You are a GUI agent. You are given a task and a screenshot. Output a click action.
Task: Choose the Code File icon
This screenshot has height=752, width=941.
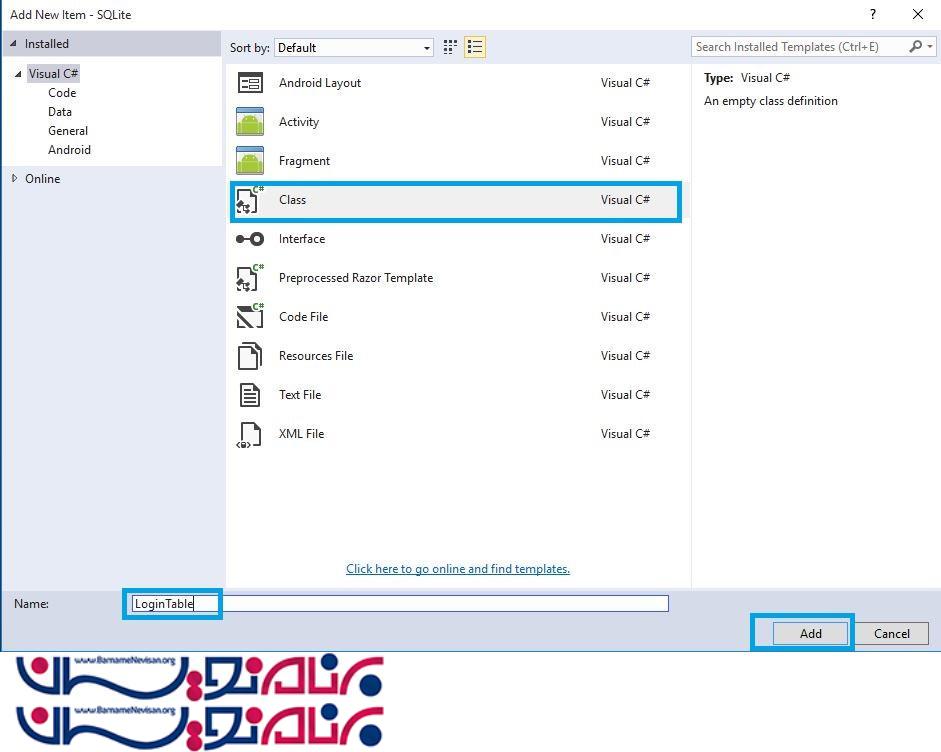click(250, 317)
